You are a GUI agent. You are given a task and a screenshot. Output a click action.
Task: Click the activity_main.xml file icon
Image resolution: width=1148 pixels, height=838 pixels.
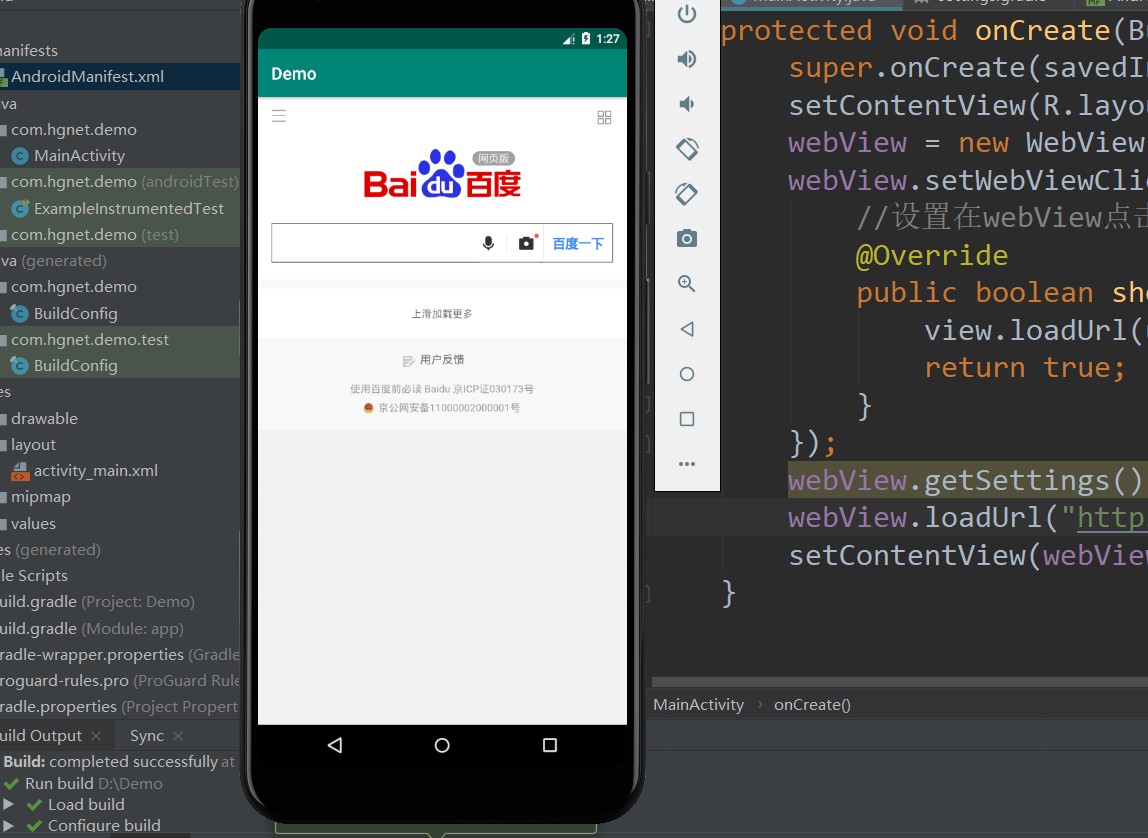(x=20, y=471)
